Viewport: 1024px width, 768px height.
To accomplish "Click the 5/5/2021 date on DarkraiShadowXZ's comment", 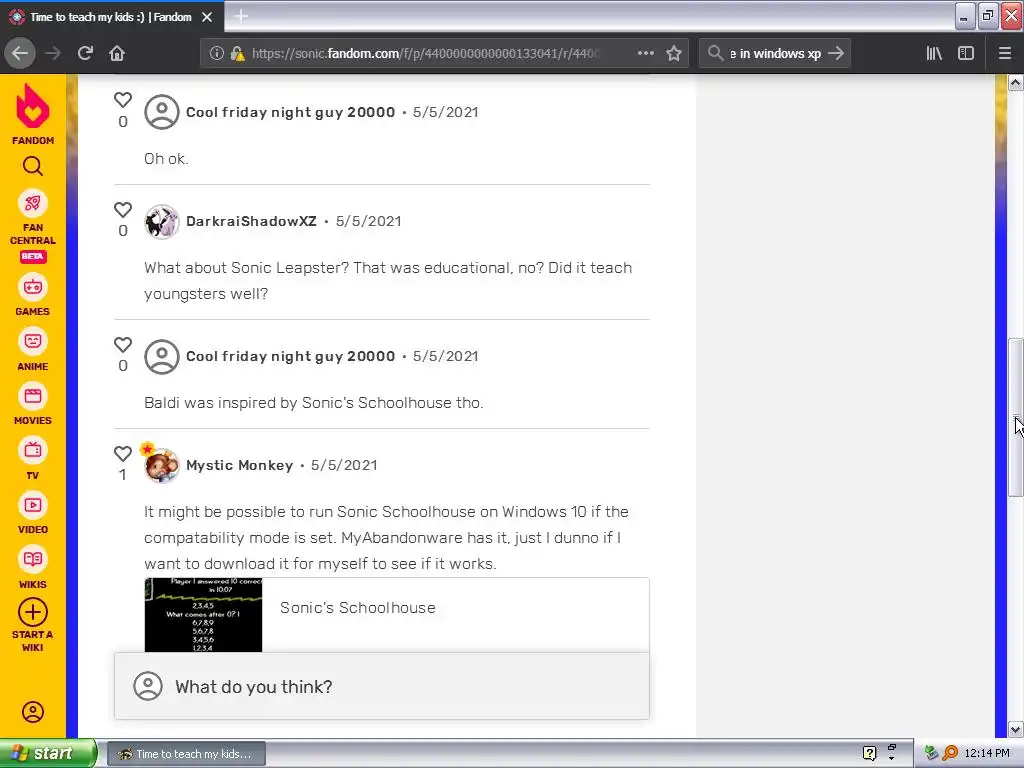I will (368, 221).
